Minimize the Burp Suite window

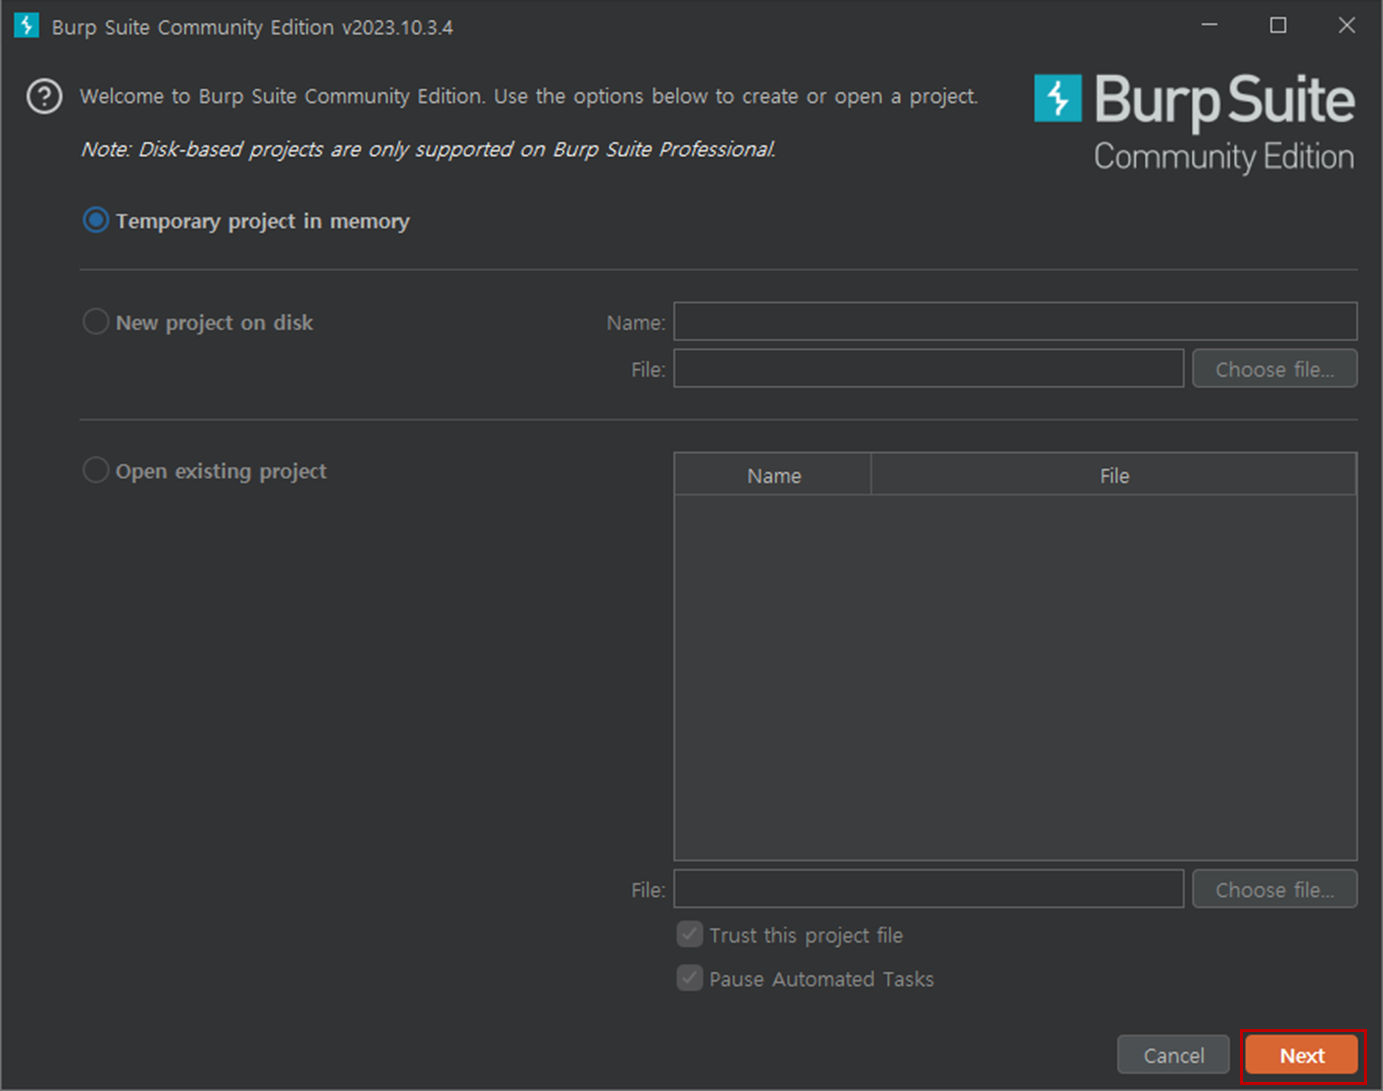pyautogui.click(x=1210, y=25)
